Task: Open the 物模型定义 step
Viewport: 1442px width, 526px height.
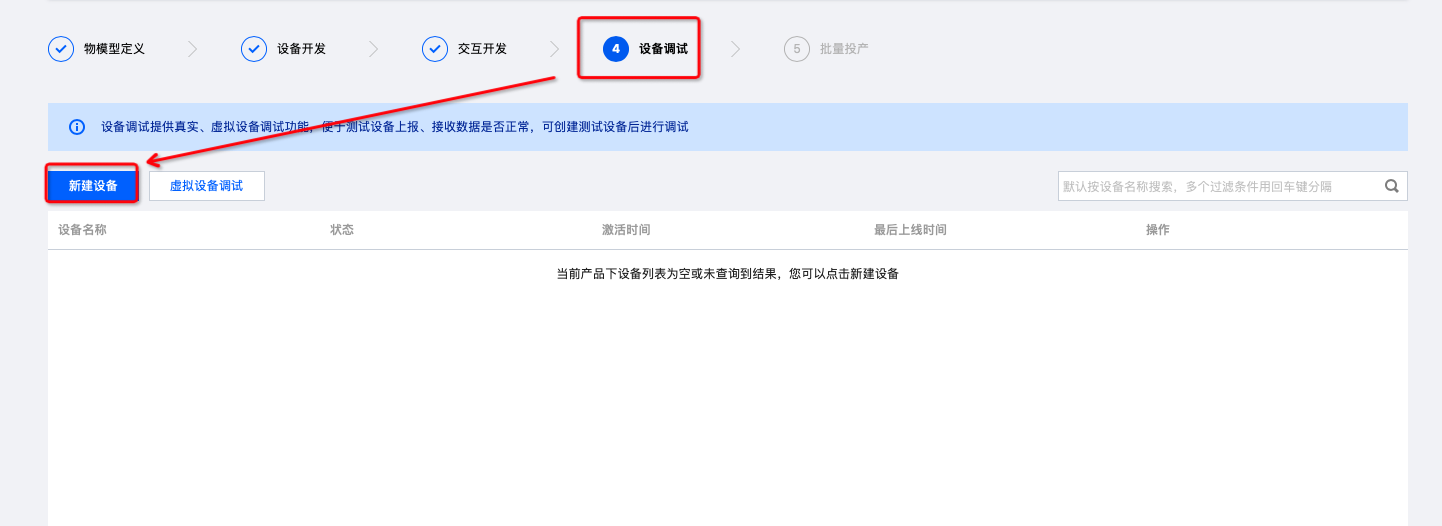Action: 114,49
